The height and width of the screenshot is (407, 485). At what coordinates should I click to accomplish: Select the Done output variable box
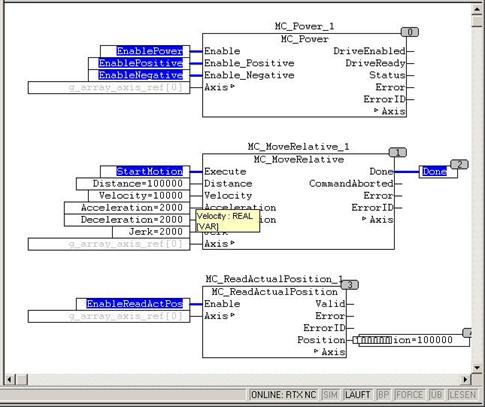coord(438,172)
